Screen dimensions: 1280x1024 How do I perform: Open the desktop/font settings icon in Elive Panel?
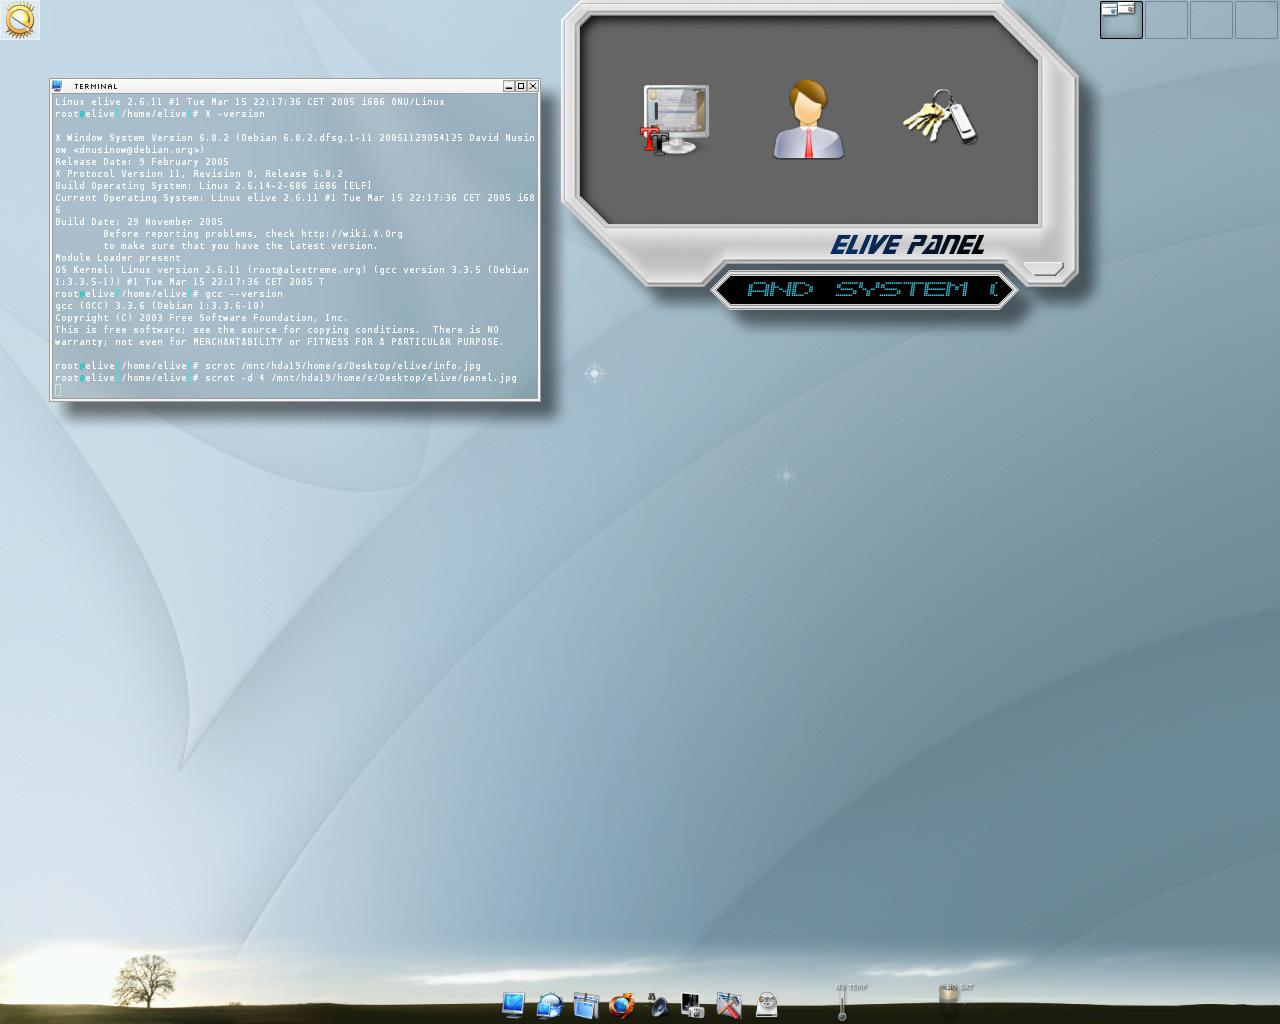coord(676,120)
